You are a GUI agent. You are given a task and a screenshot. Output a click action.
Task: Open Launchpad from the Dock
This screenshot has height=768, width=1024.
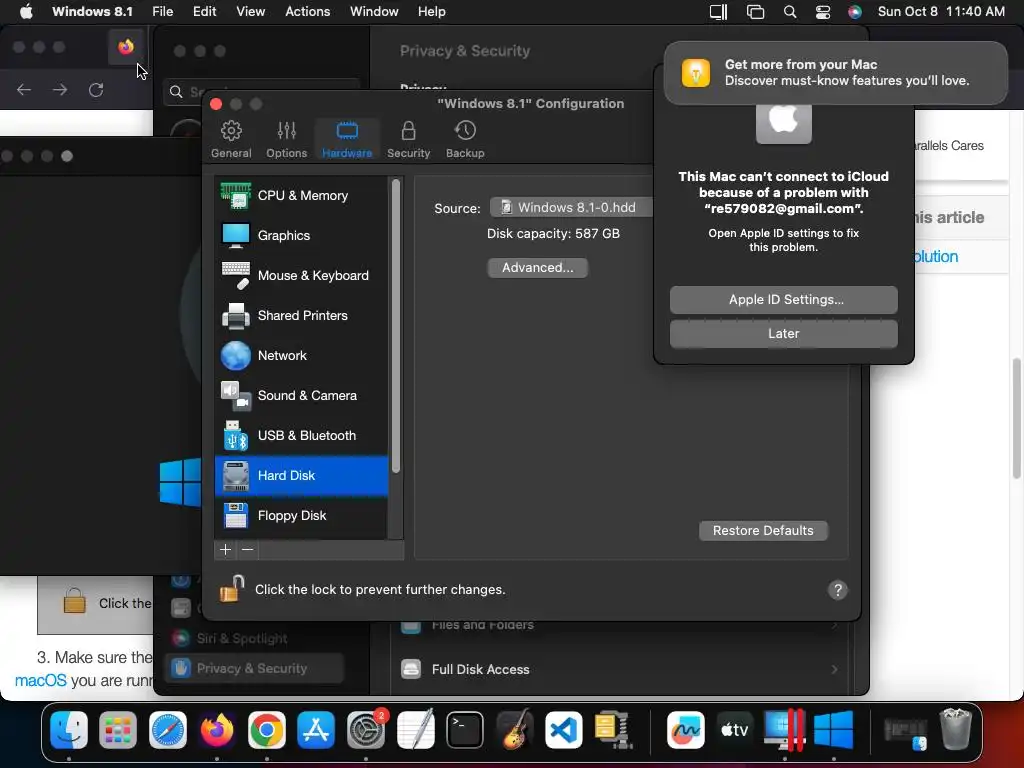pos(118,729)
